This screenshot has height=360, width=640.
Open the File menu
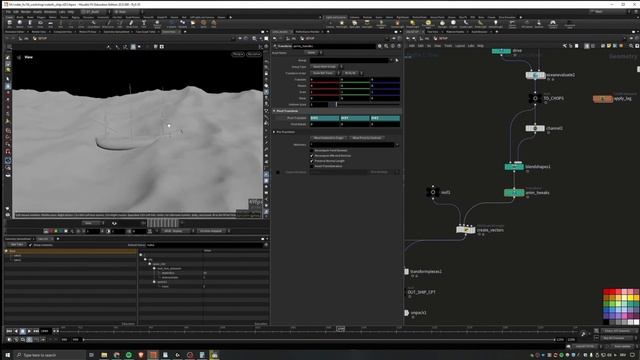8,12
